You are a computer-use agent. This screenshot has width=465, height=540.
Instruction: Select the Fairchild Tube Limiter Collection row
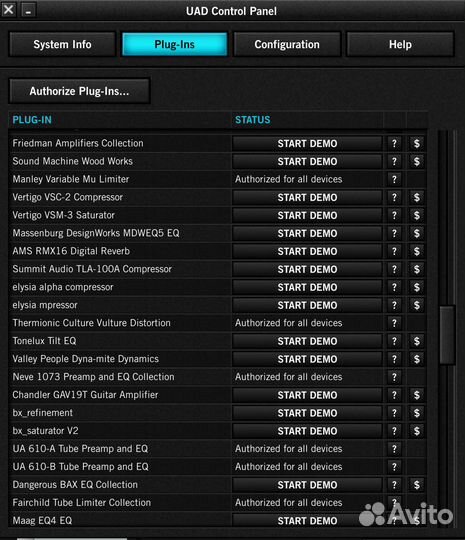(218, 502)
